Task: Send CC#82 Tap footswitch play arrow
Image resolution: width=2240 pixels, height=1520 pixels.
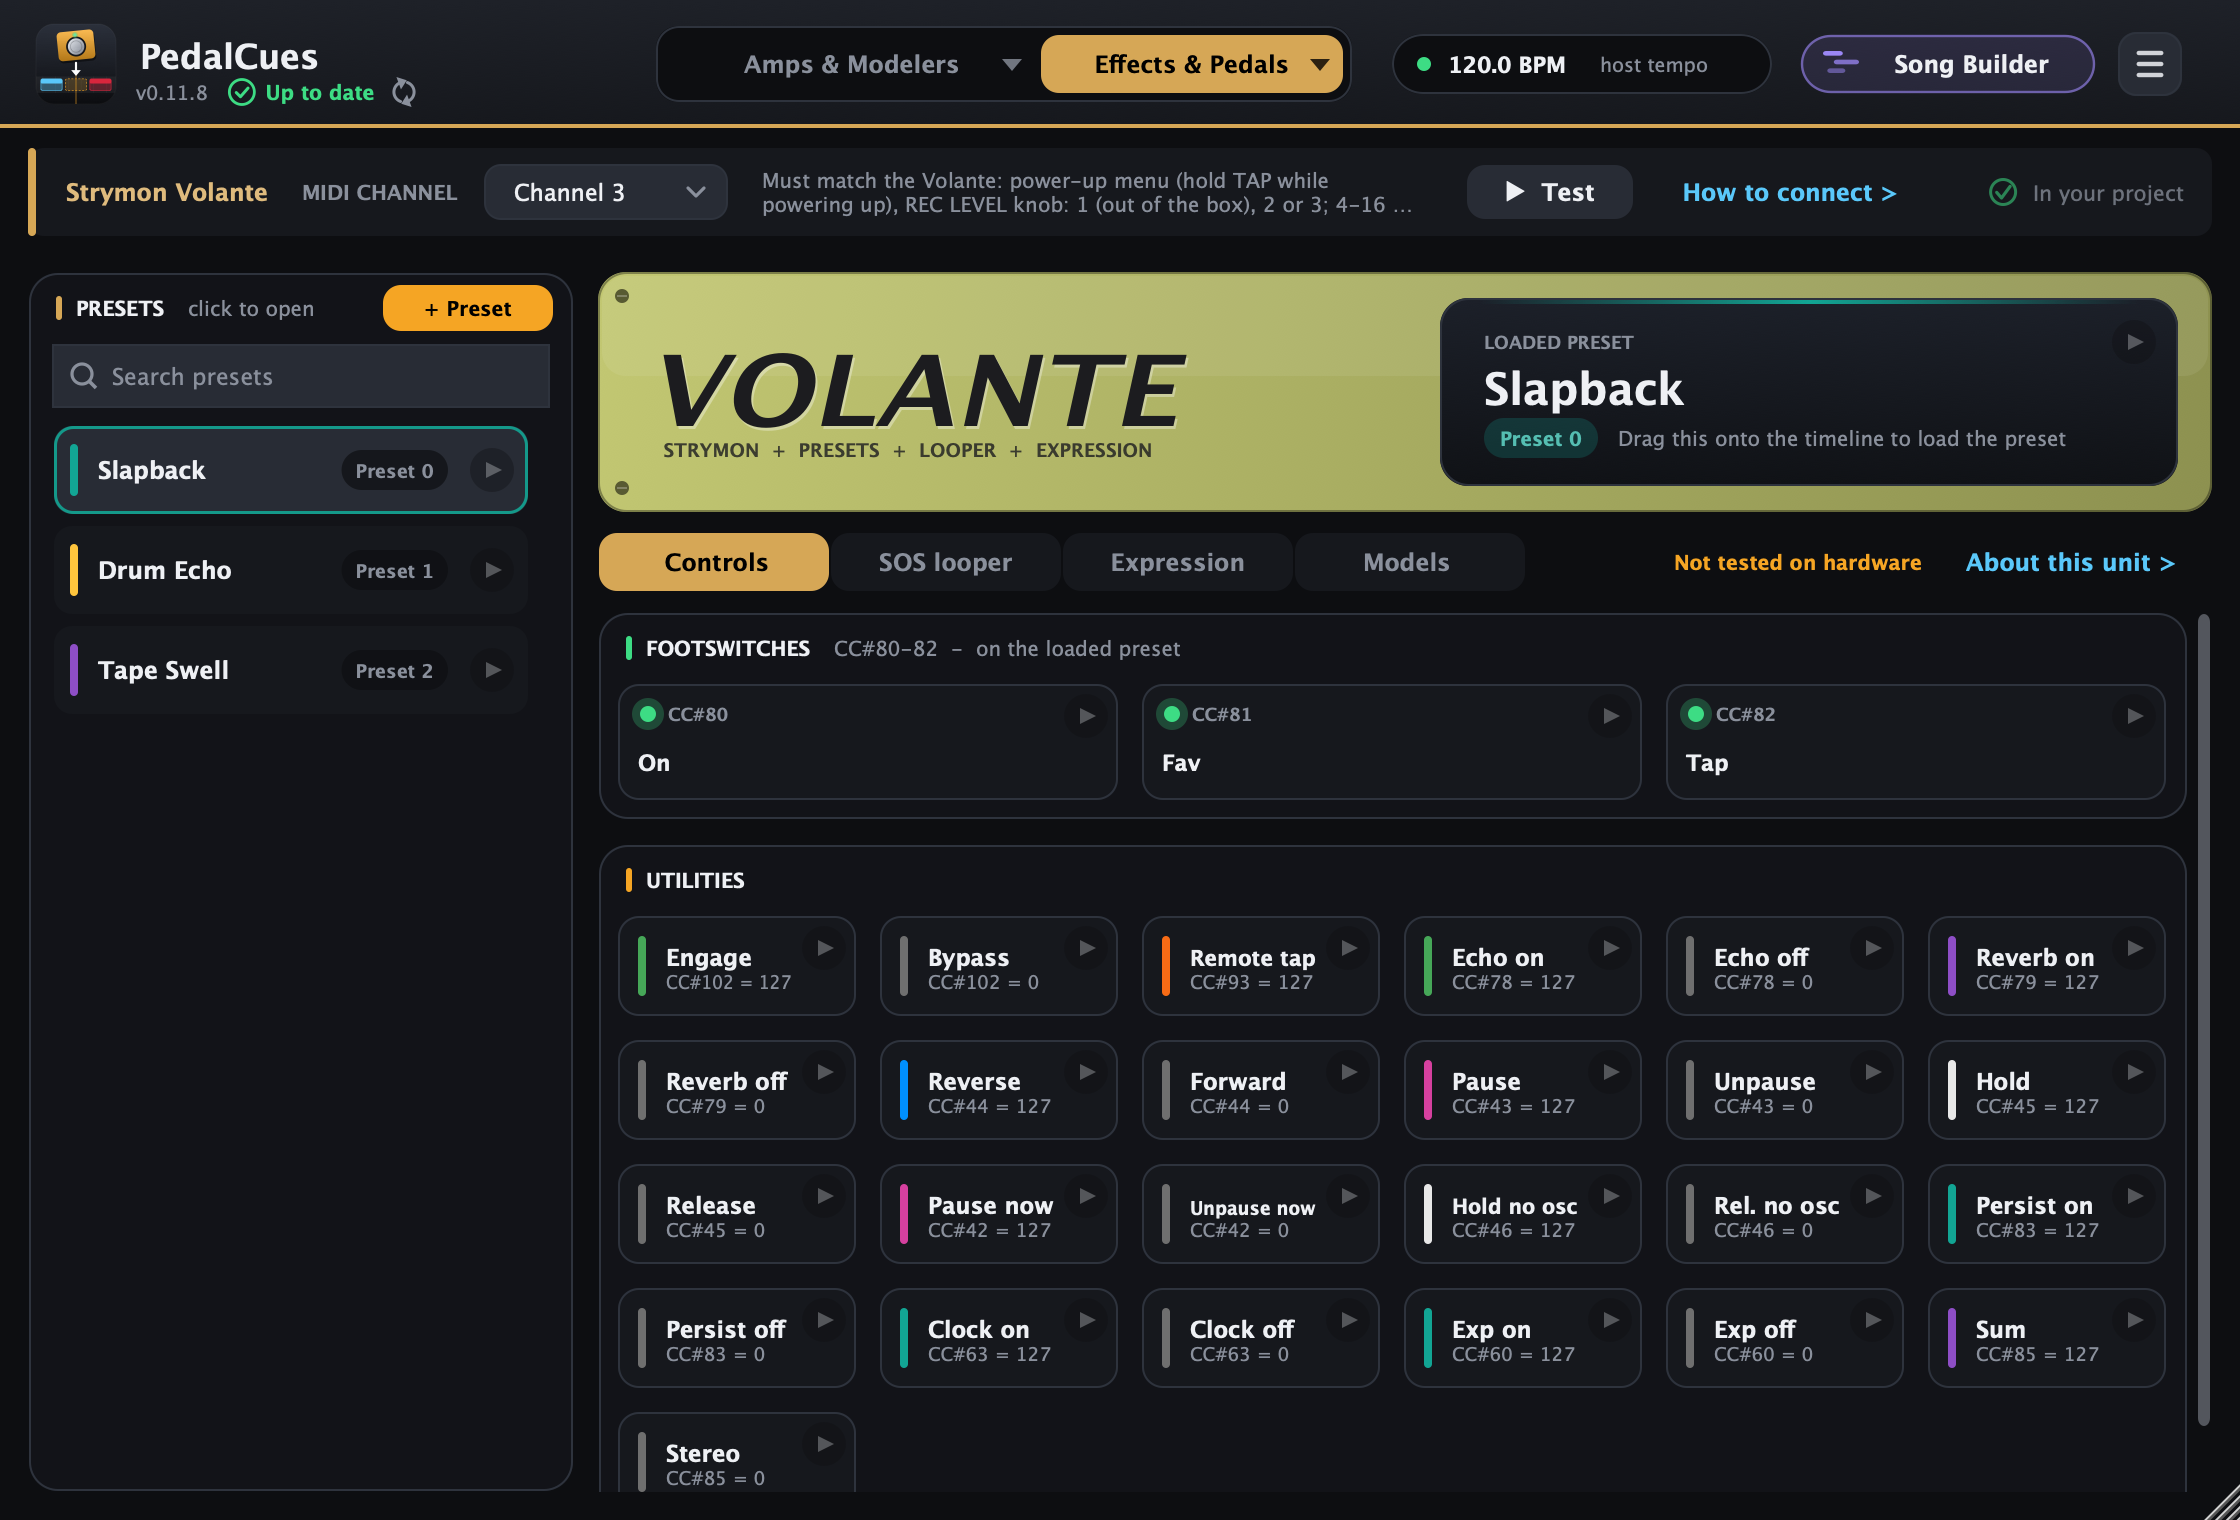Action: point(2134,715)
